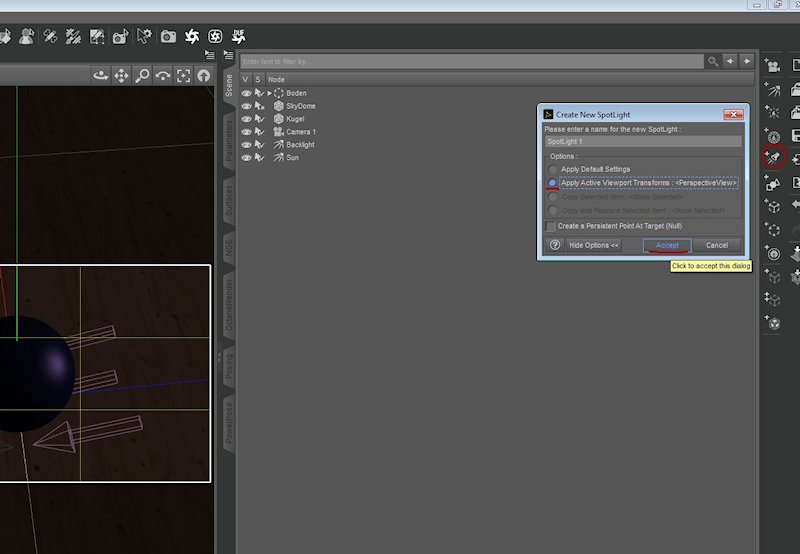Open the Parameters side tab
800x554 pixels.
coord(229,140)
